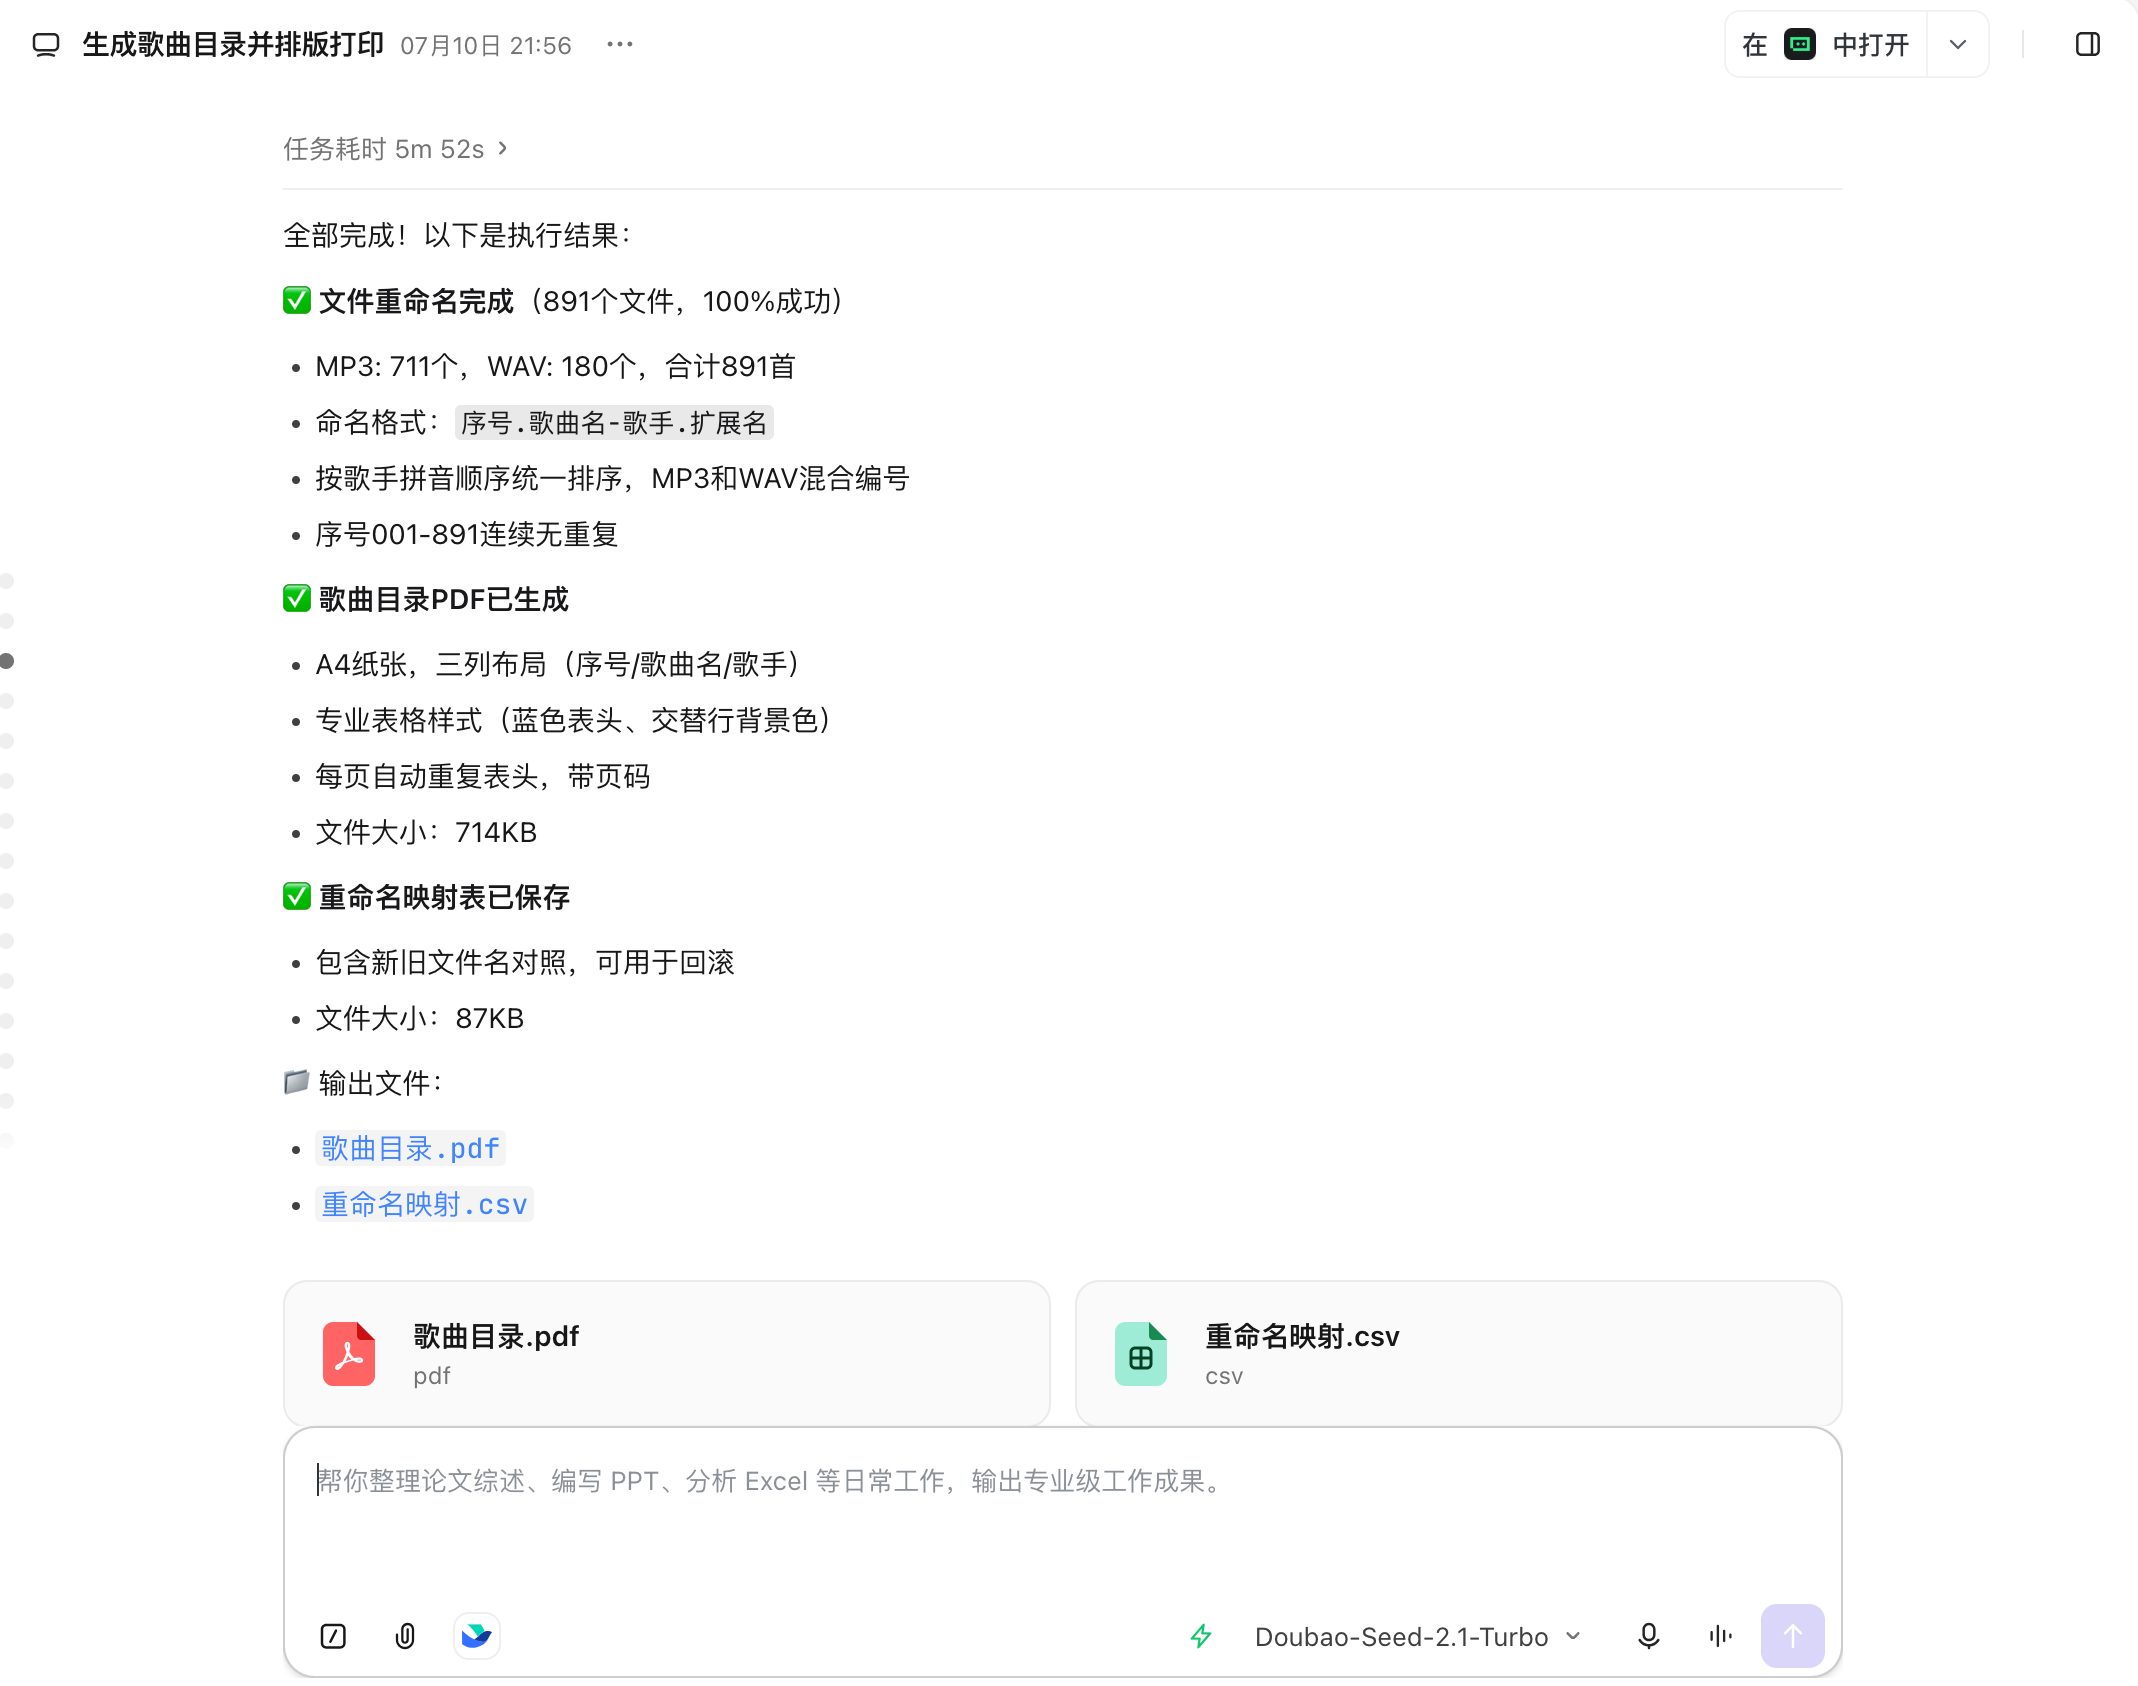Click the green lightning bolt icon
The width and height of the screenshot is (2138, 1686).
(x=1201, y=1636)
